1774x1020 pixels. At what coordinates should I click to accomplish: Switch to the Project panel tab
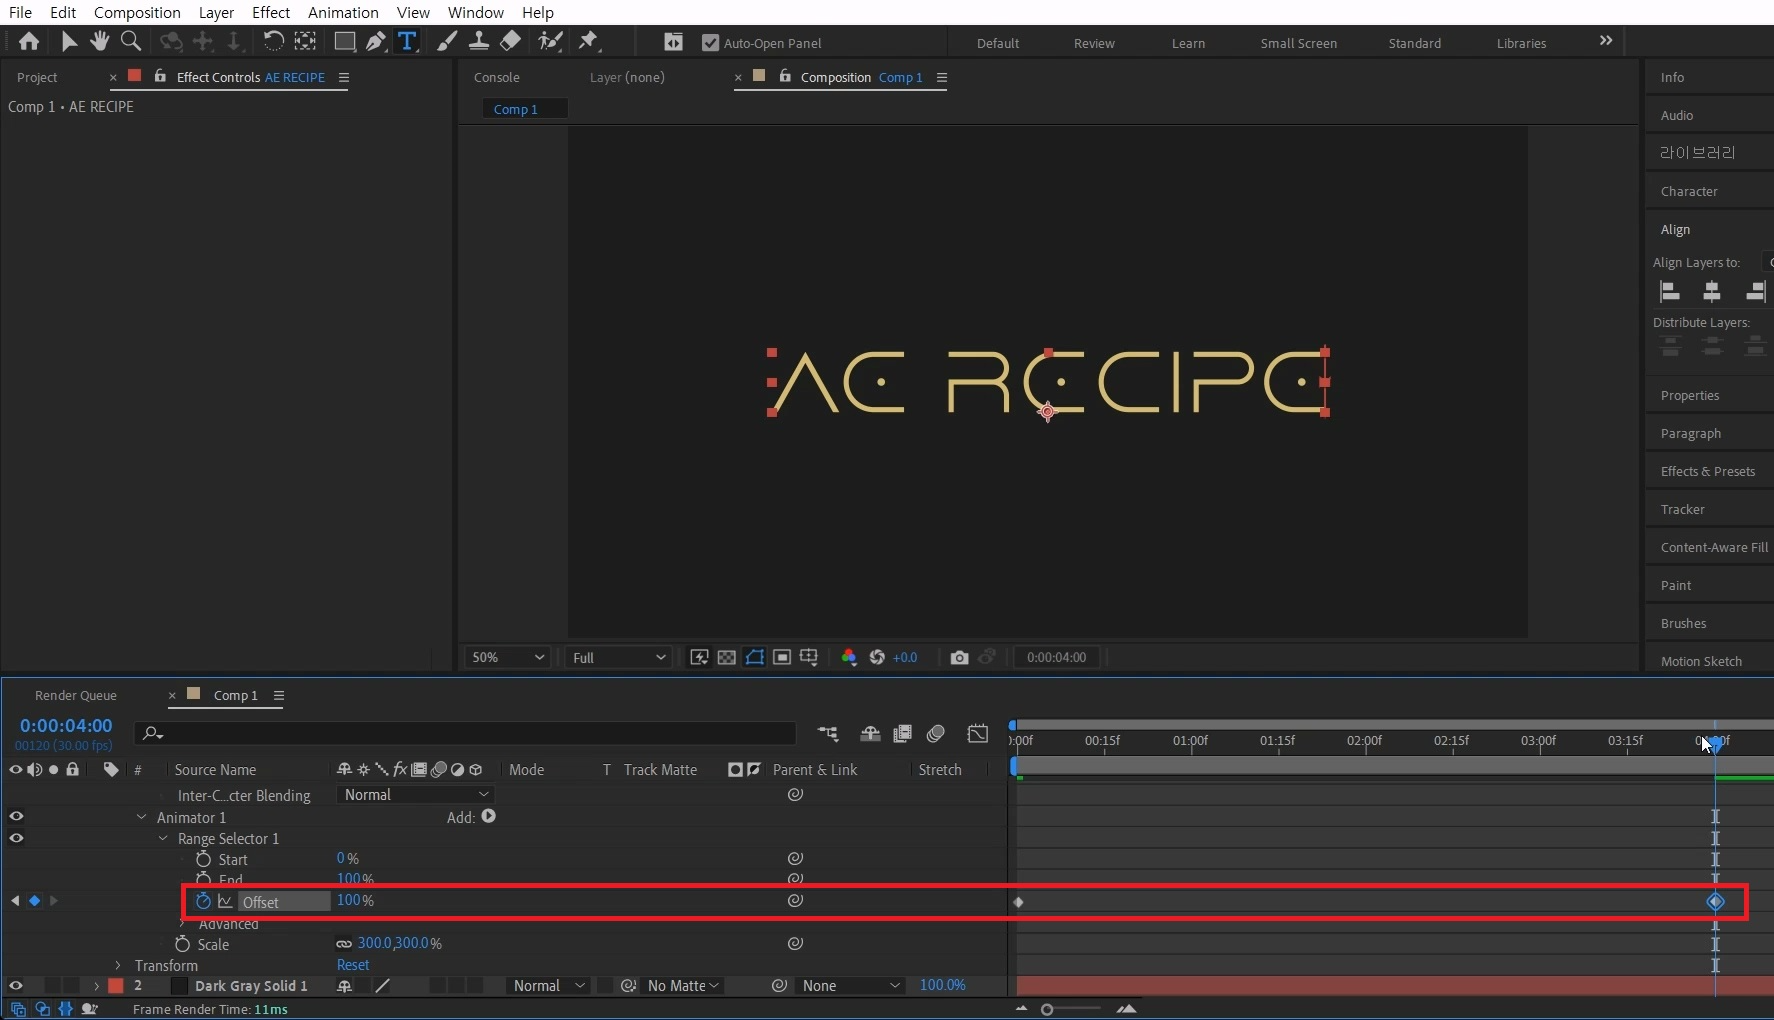[37, 77]
